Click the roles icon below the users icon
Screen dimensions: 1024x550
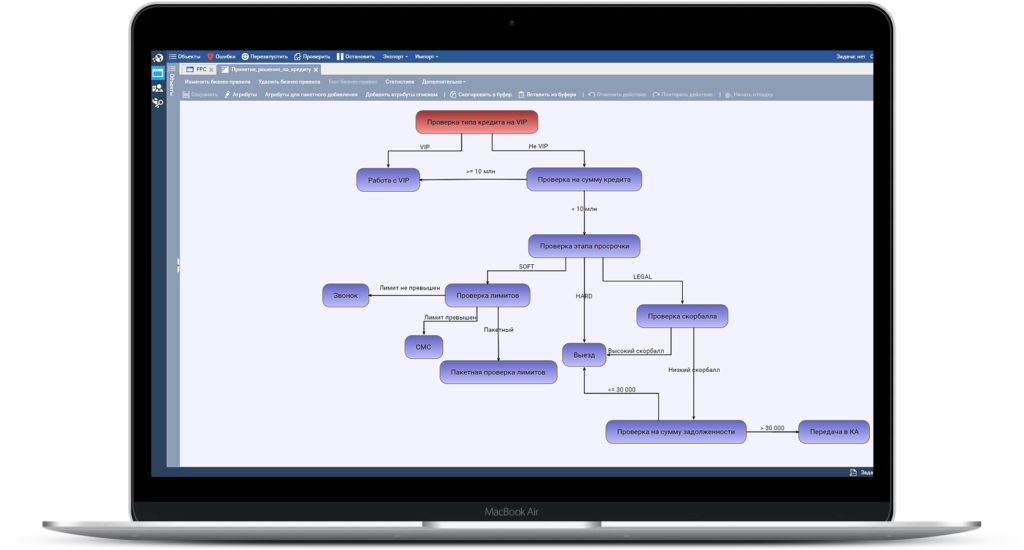[158, 103]
